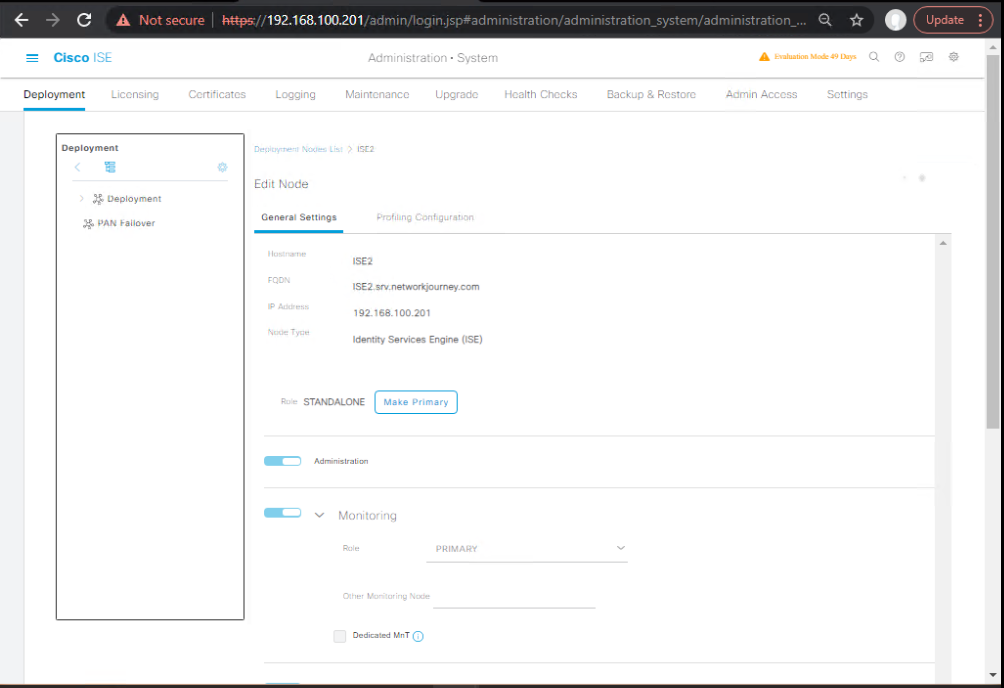This screenshot has height=688, width=1004.
Task: Switch to Profiling Configuration tab
Action: pos(425,217)
